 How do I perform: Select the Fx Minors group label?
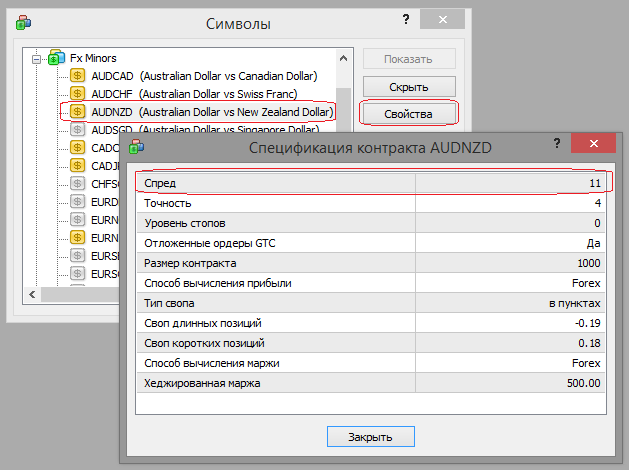(x=93, y=58)
